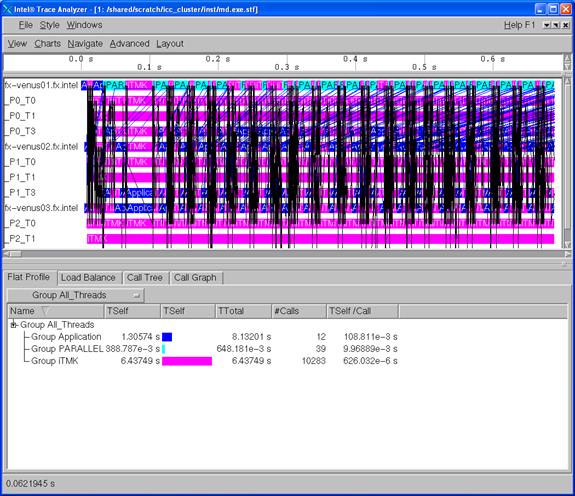Click timeline horizontal scrollbar thumb
This screenshot has width=575, height=496.
(15, 254)
